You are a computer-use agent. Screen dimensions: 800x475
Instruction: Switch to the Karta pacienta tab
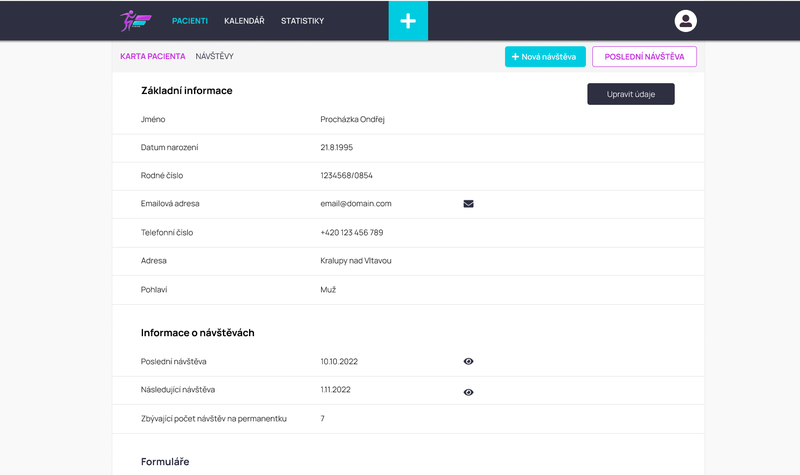point(152,57)
